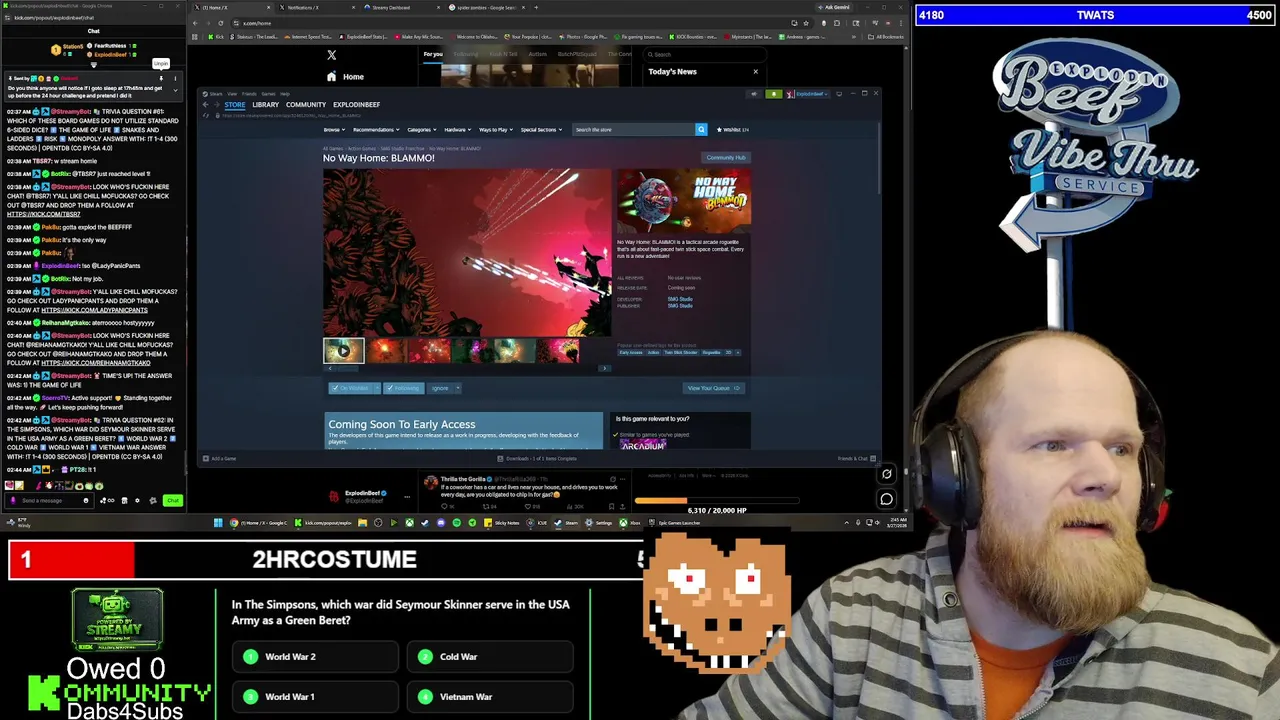Open the EXPLODINBEEF profile tab
The image size is (1280, 720).
point(356,104)
